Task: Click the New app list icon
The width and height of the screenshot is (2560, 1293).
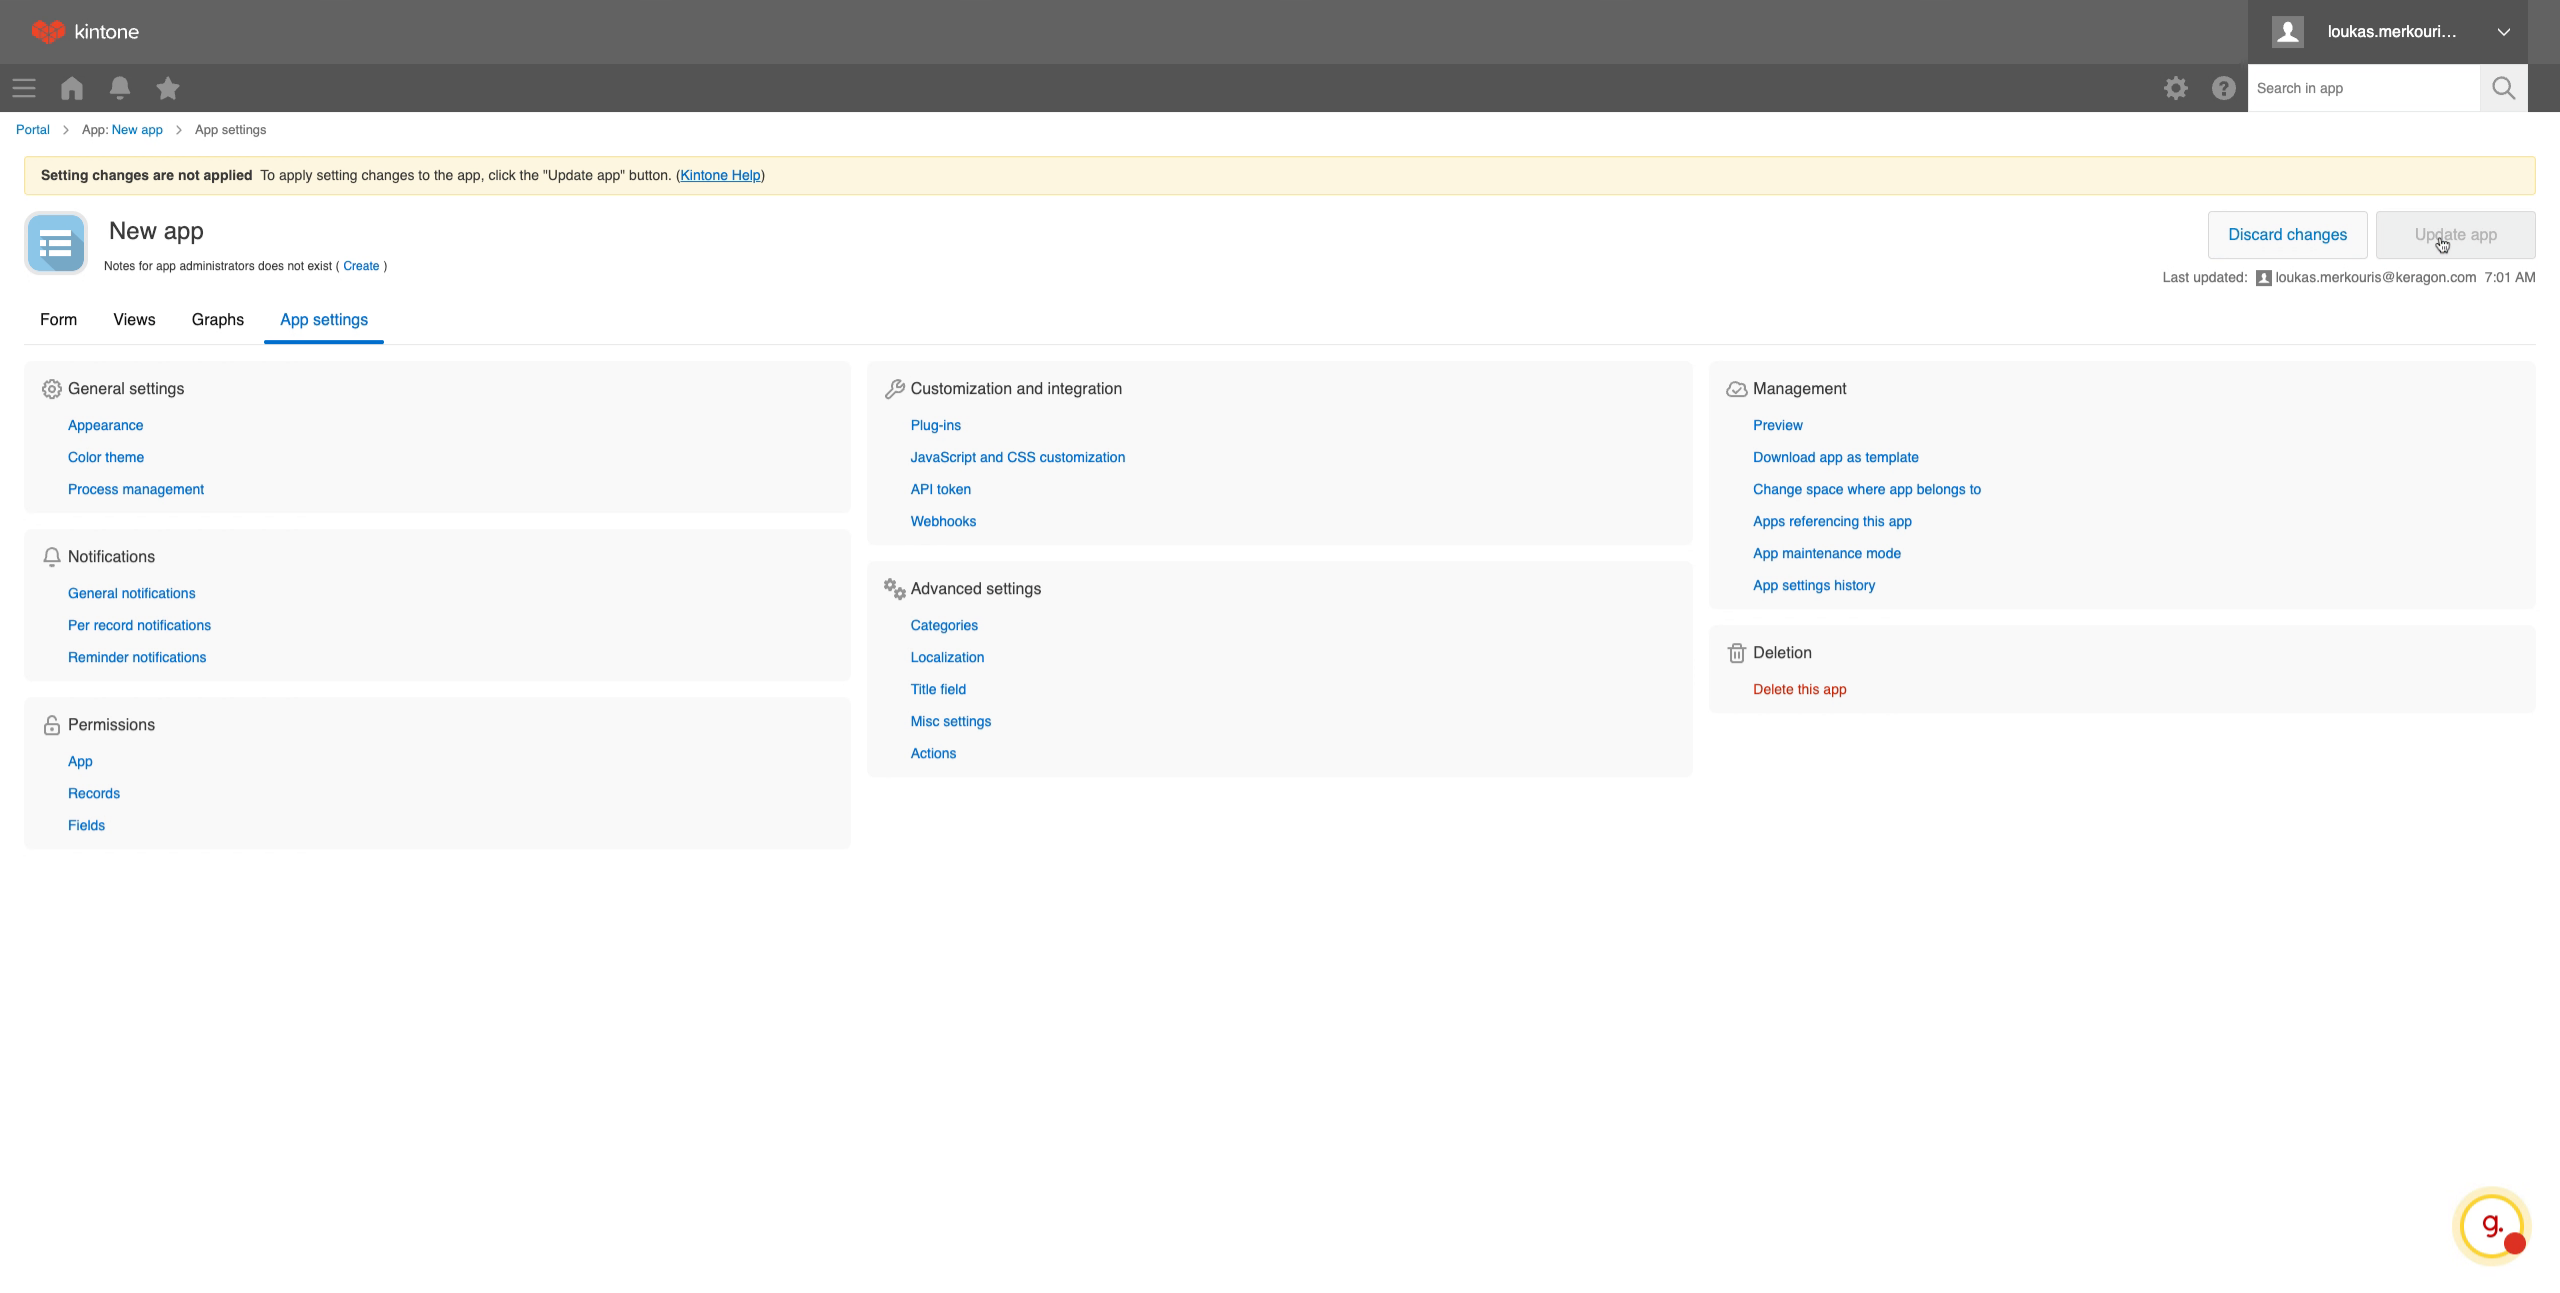Action: [56, 243]
